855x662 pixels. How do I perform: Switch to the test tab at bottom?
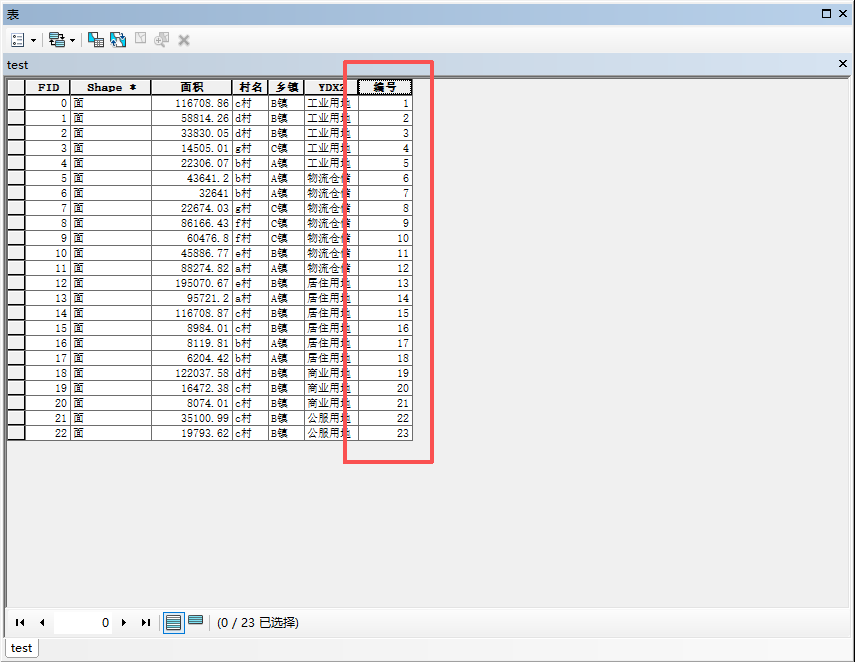[x=21, y=647]
